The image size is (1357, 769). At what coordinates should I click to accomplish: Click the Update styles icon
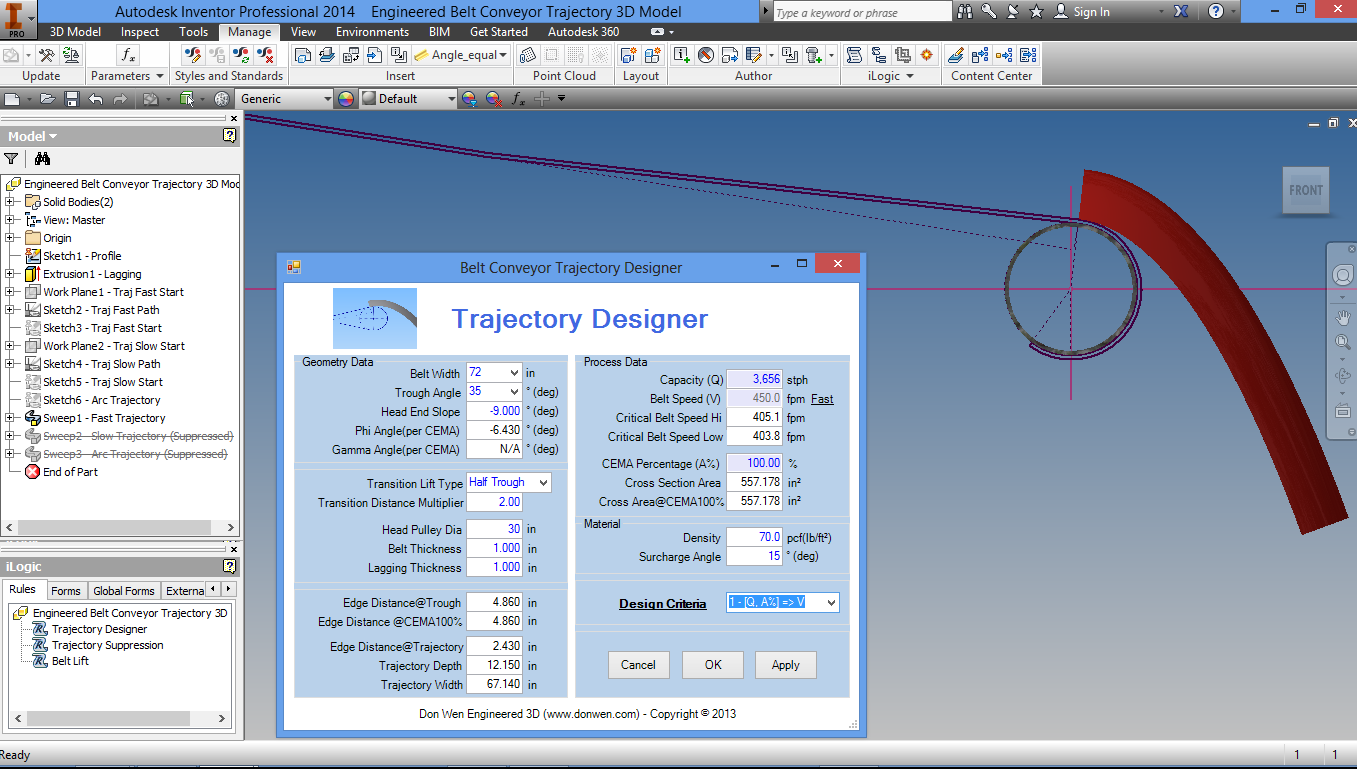(x=241, y=55)
